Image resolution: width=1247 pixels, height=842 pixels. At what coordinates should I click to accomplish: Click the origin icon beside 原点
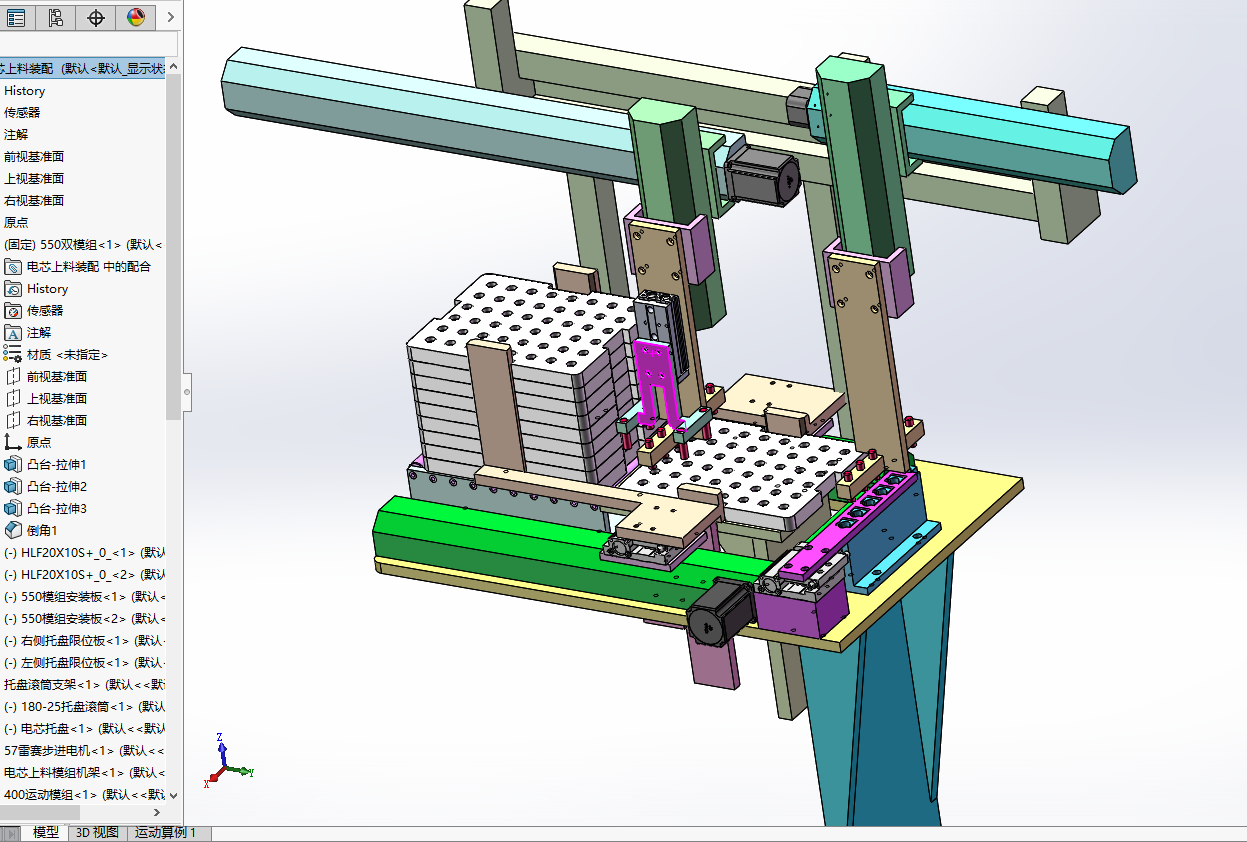(x=13, y=442)
